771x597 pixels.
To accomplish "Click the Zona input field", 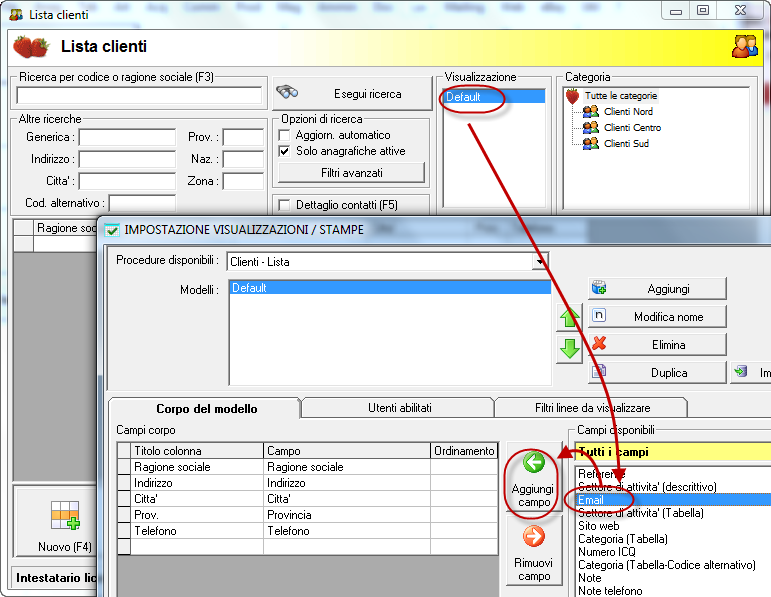I will [x=243, y=181].
